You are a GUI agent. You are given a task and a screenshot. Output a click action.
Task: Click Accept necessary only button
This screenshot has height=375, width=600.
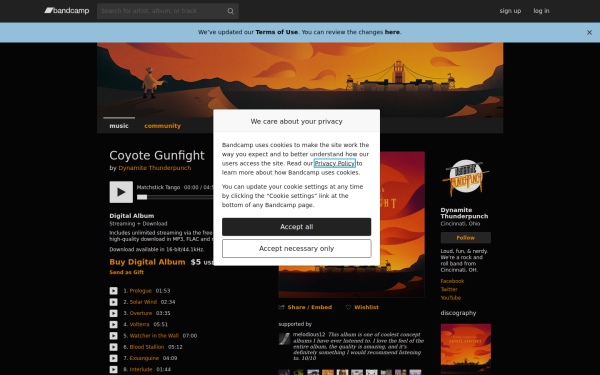[x=297, y=249]
